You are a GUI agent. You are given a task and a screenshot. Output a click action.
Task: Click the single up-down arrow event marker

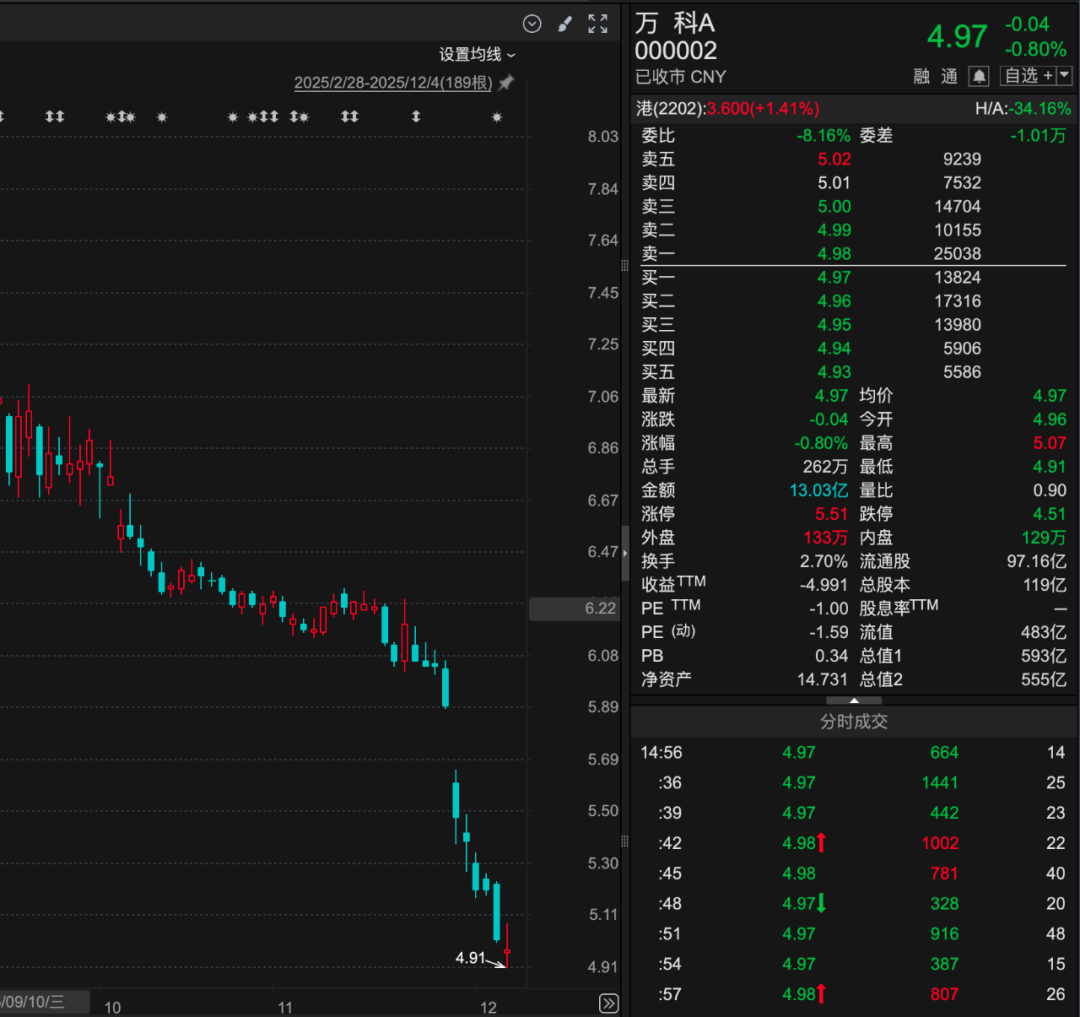pos(416,117)
